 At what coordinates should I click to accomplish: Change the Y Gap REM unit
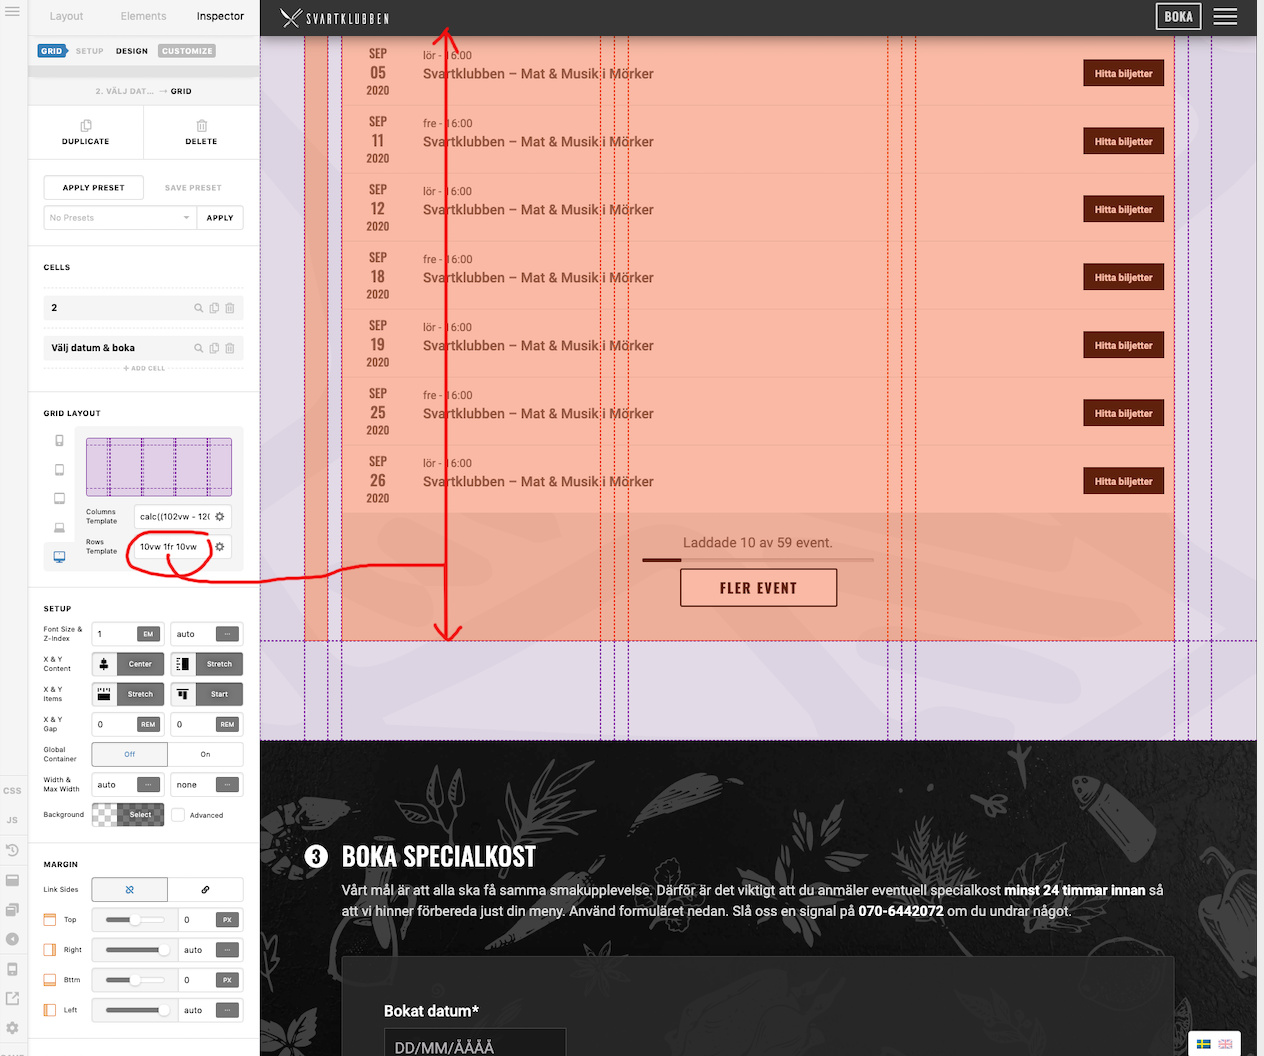point(228,724)
